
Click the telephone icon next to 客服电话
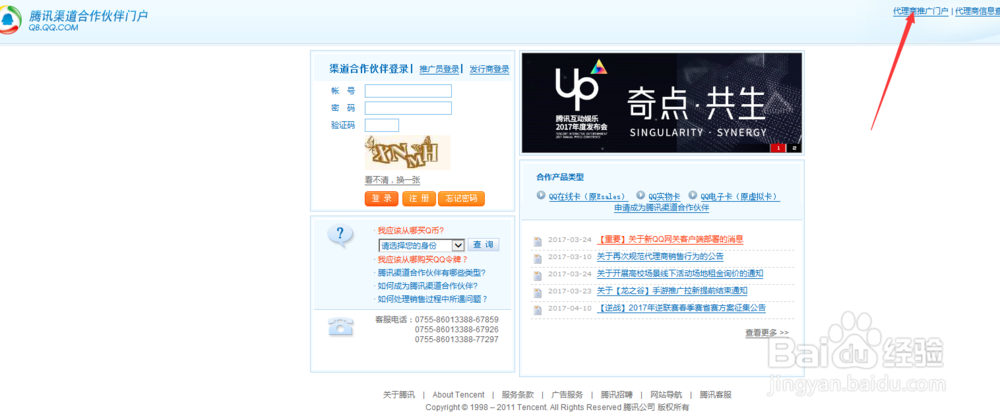pos(341,326)
